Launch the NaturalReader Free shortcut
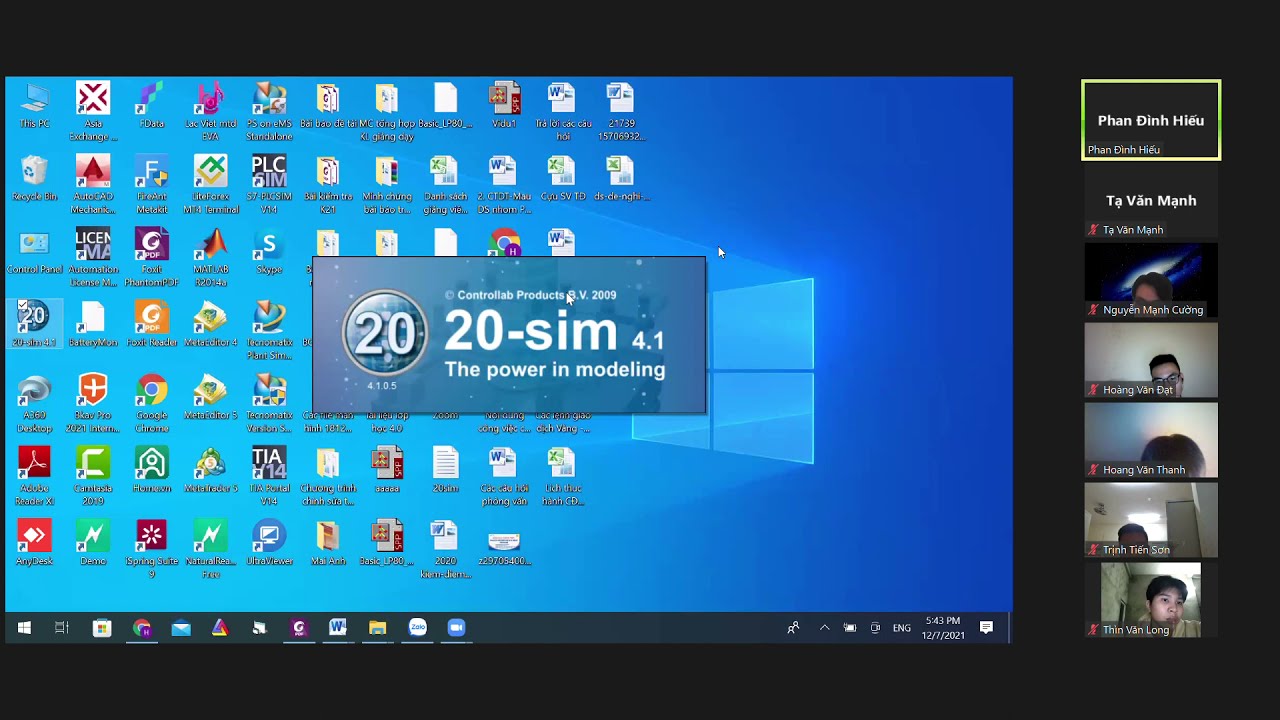Viewport: 1280px width, 720px height. coord(211,550)
